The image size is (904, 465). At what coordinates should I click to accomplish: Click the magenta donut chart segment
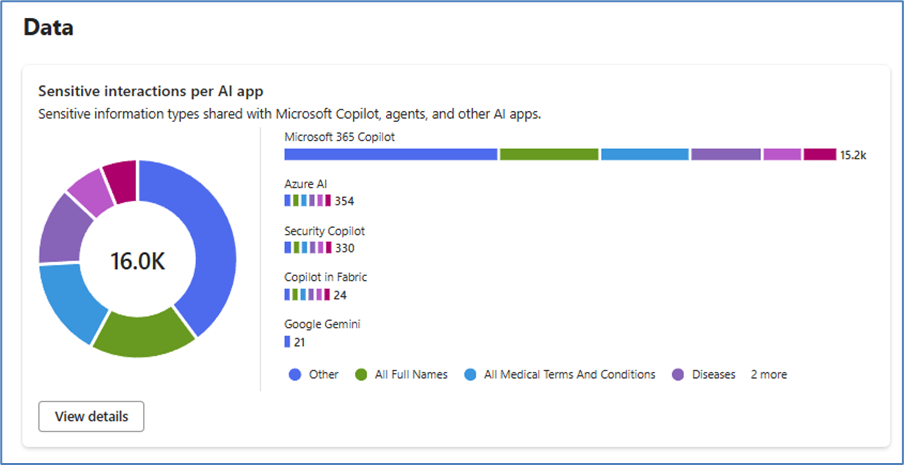click(120, 182)
